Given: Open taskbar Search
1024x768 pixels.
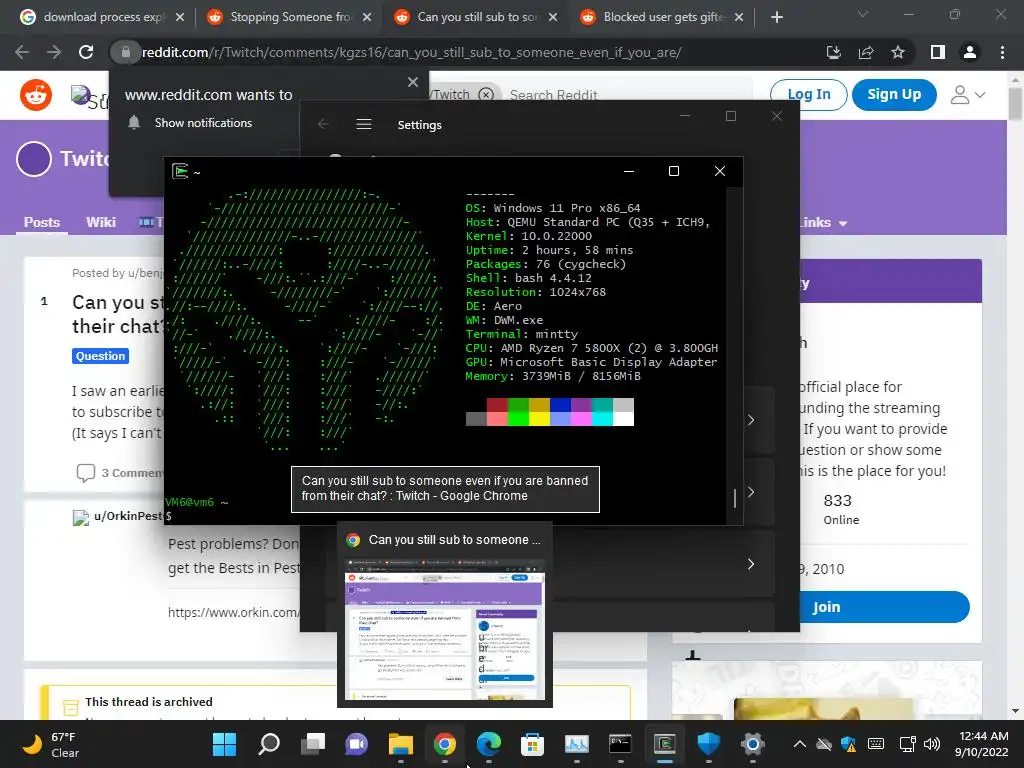Looking at the screenshot, I should tap(269, 744).
